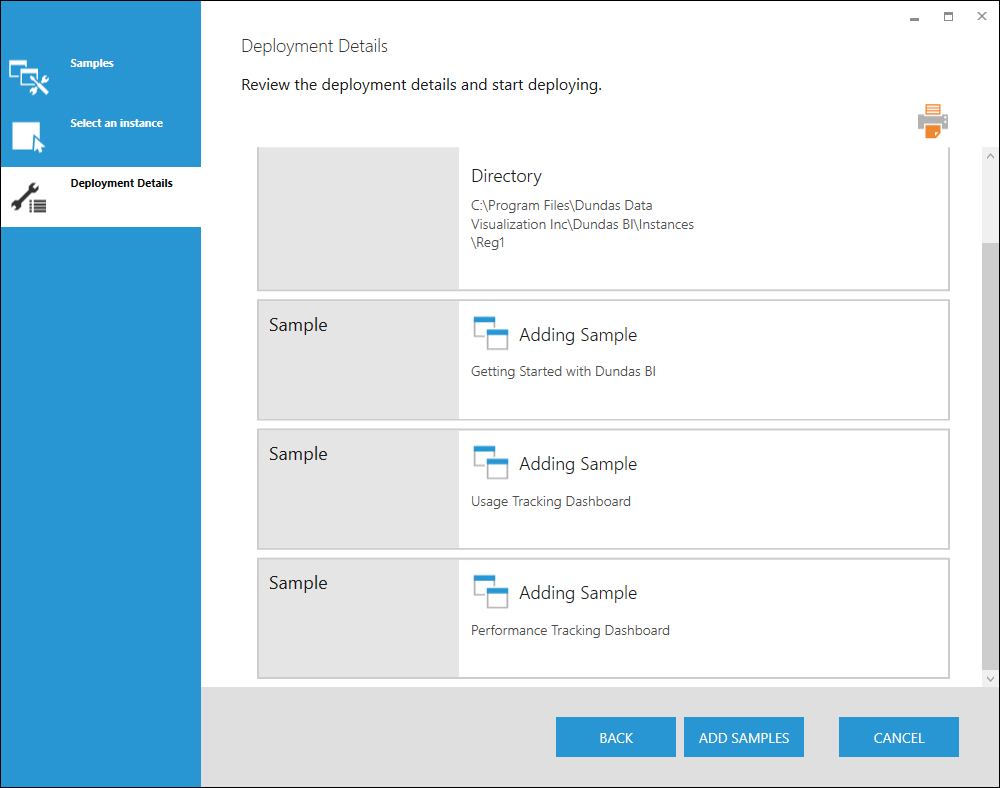Click the Performance Tracking Dashboard sample icon
The image size is (1000, 788).
click(490, 592)
